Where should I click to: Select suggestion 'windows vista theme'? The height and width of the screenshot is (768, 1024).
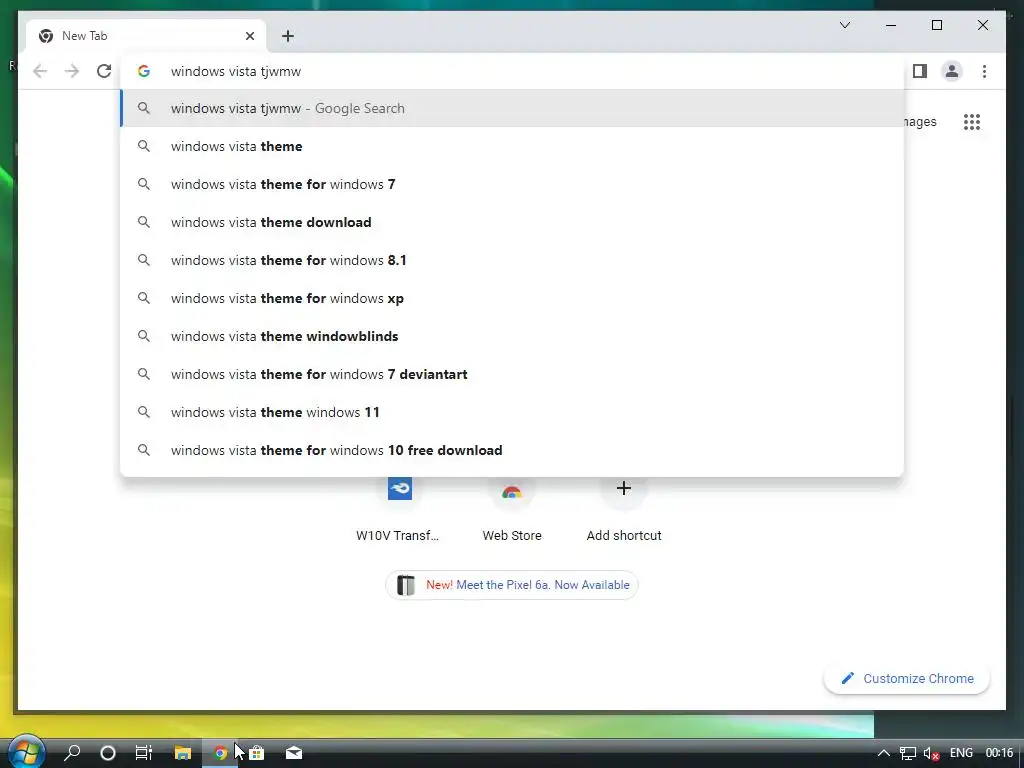tap(513, 146)
